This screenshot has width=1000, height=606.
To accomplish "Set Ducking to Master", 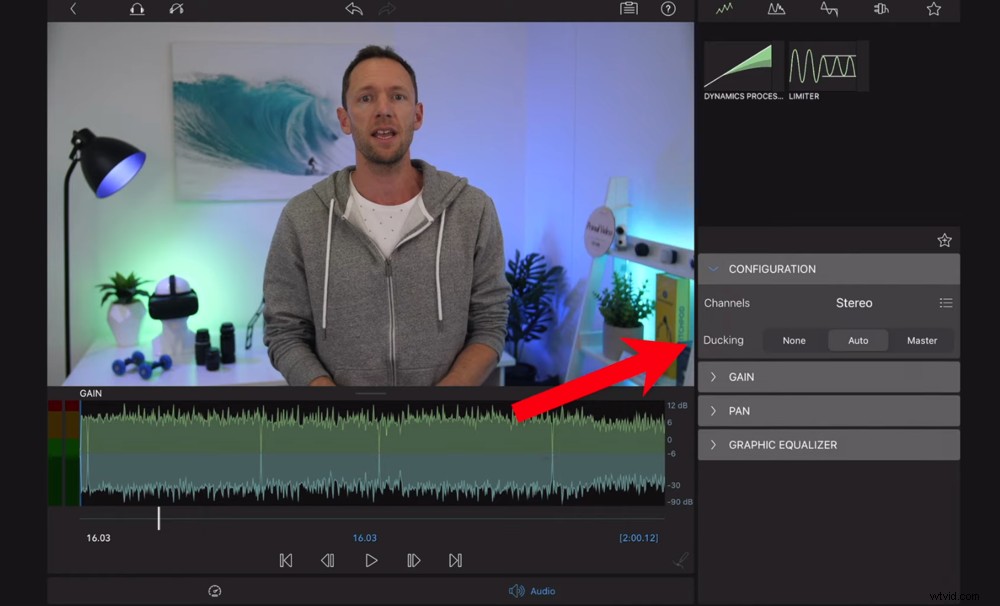I will 921,340.
